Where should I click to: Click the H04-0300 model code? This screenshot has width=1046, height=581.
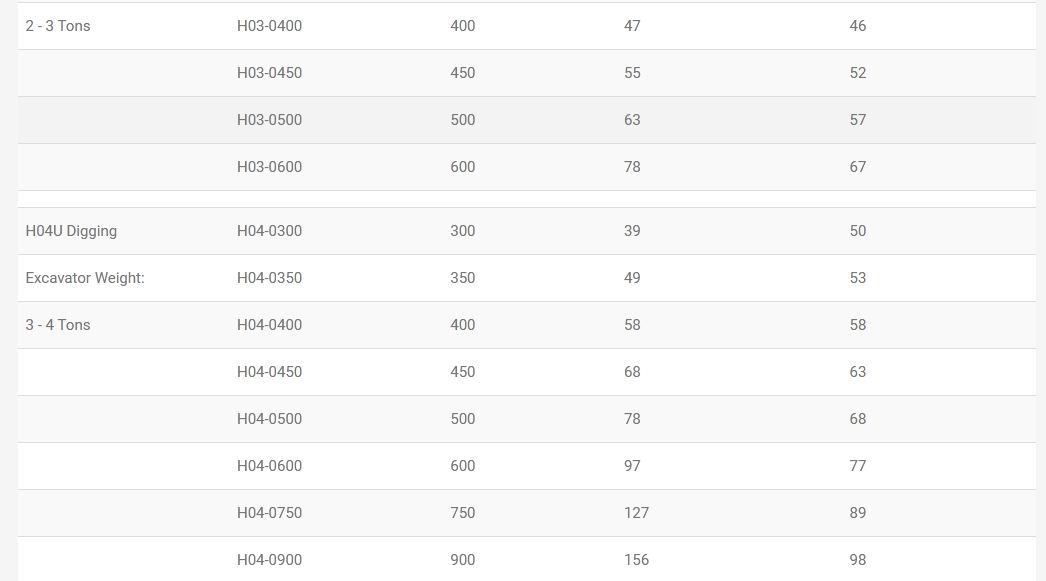coord(269,231)
